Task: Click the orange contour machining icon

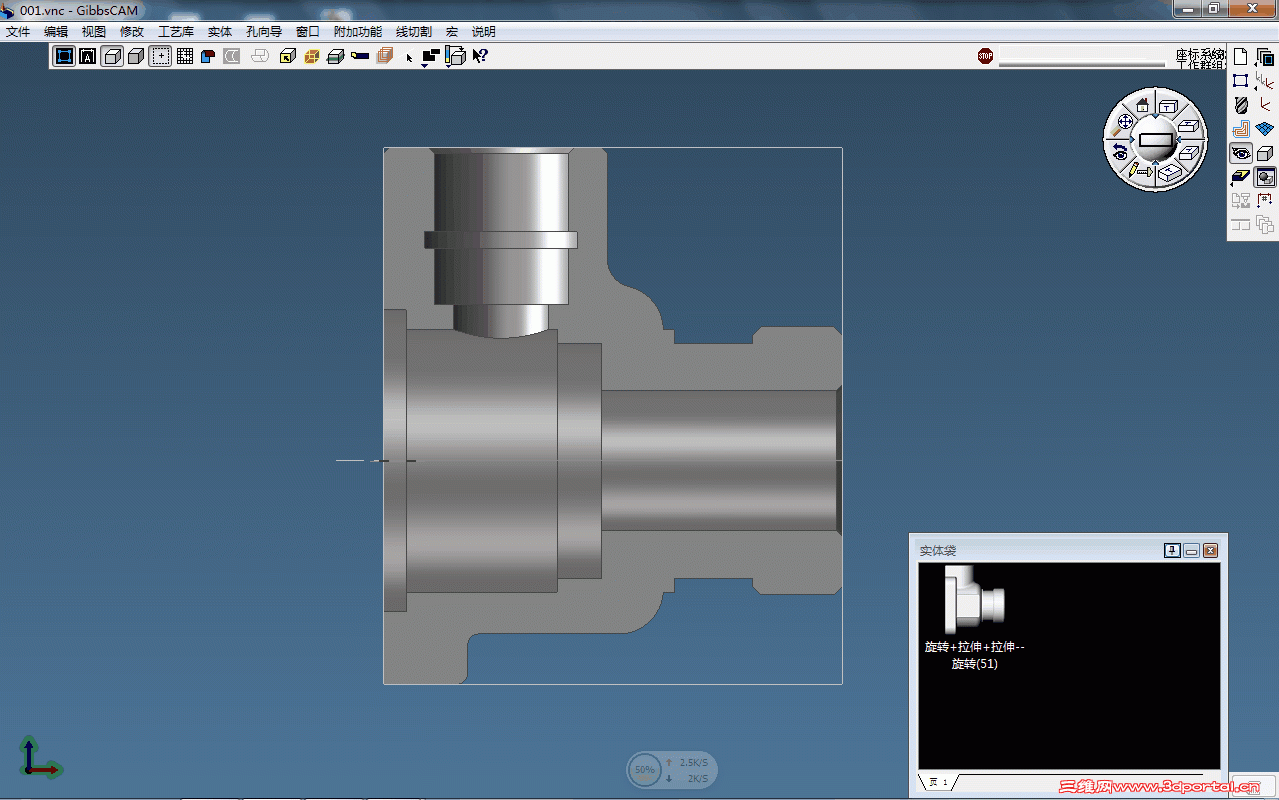Action: coord(1241,129)
